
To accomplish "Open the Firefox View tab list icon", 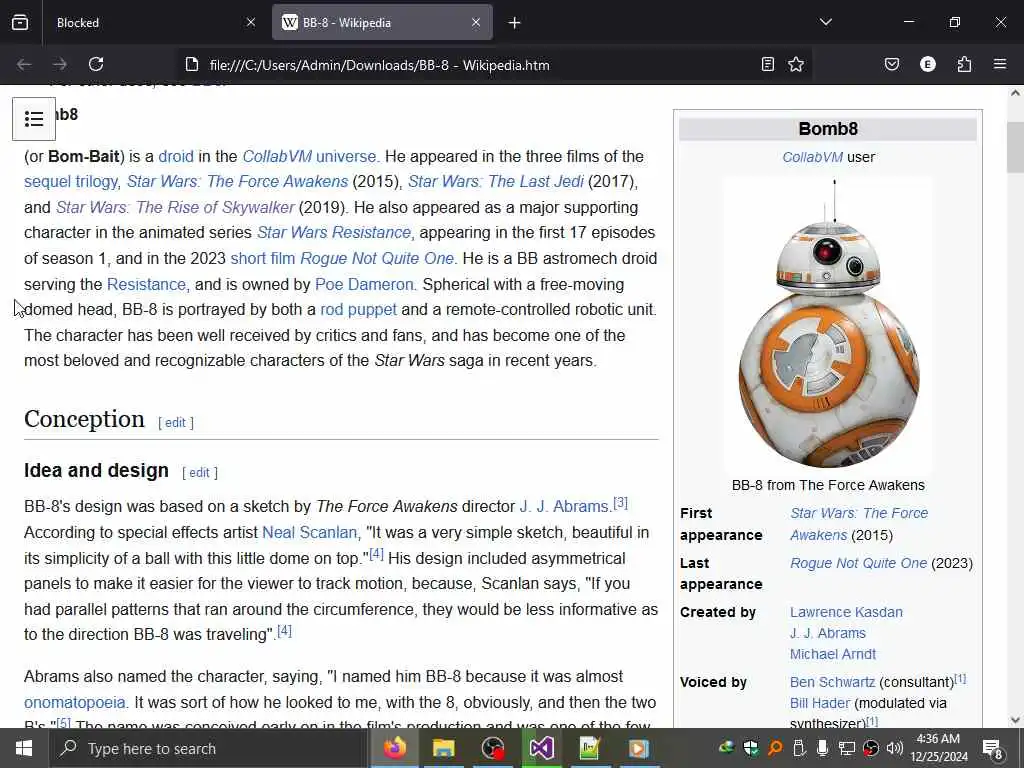I will pos(20,22).
